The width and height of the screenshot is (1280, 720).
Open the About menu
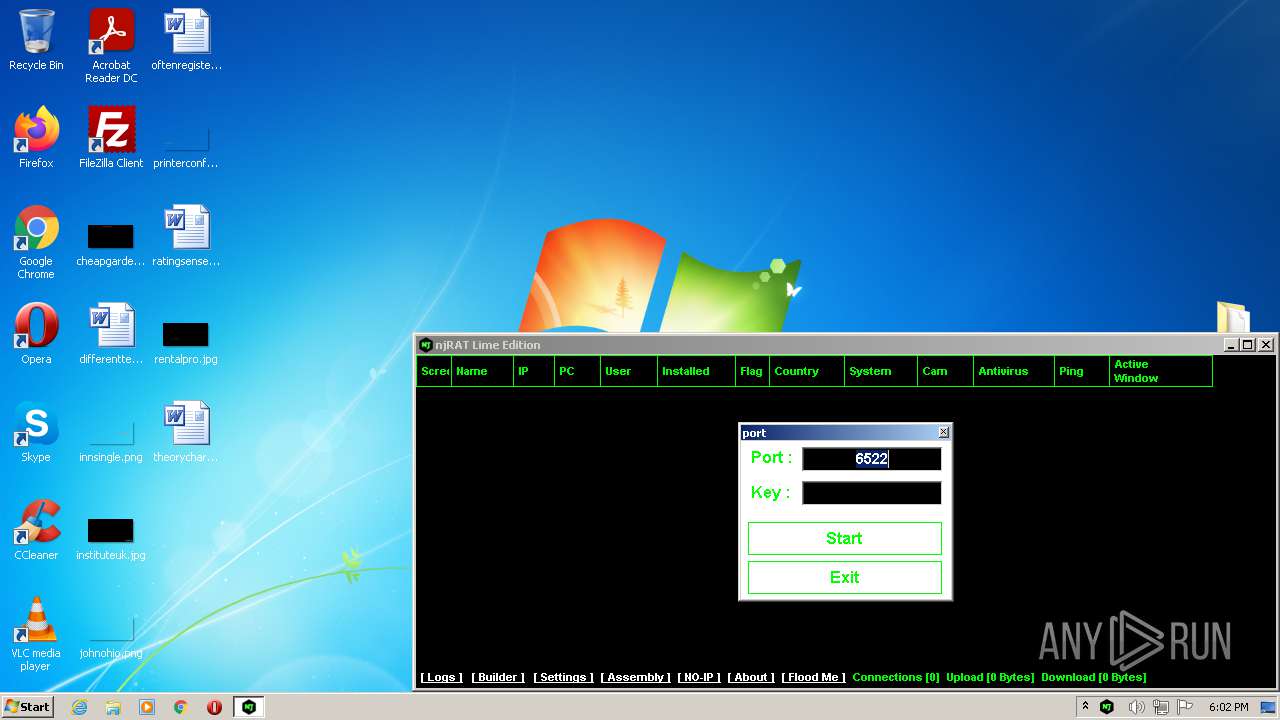[x=751, y=677]
